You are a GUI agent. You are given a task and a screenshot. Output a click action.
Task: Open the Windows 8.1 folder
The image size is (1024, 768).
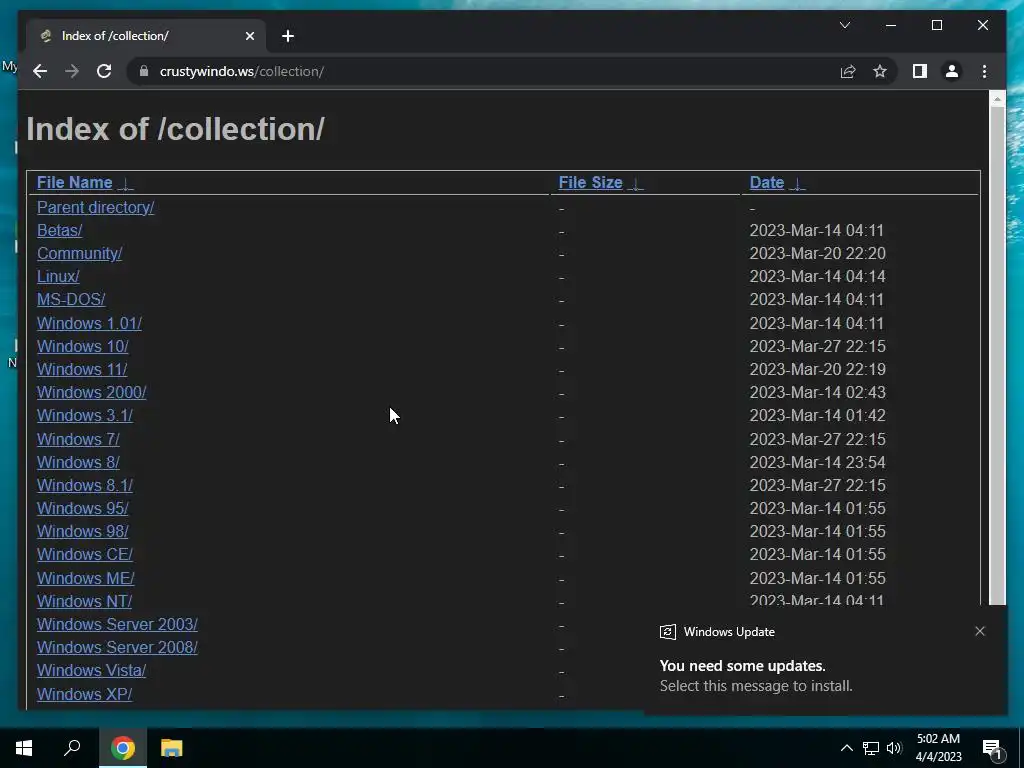(x=85, y=486)
